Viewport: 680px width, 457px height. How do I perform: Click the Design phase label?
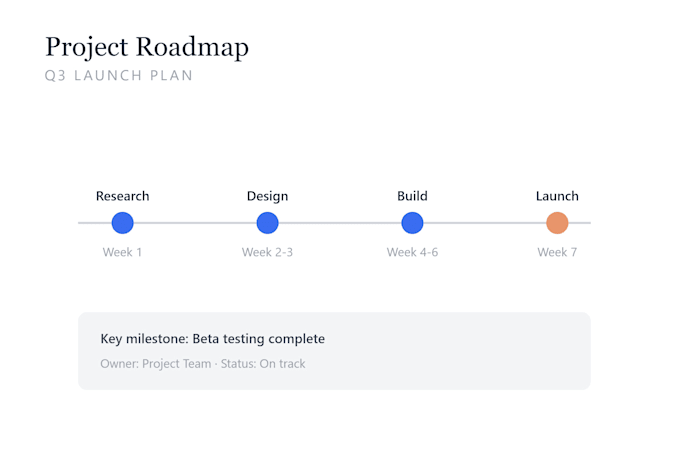point(268,196)
